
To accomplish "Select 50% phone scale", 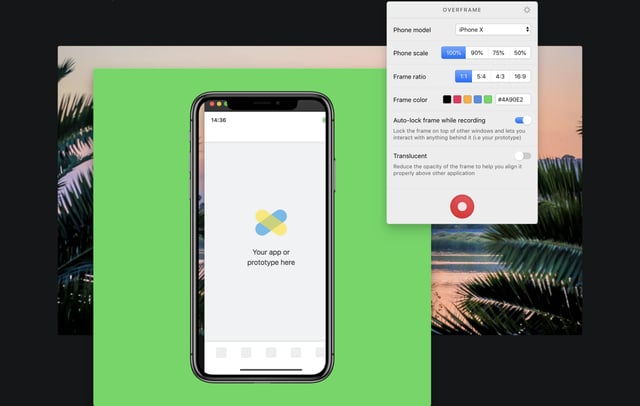I will coord(520,53).
